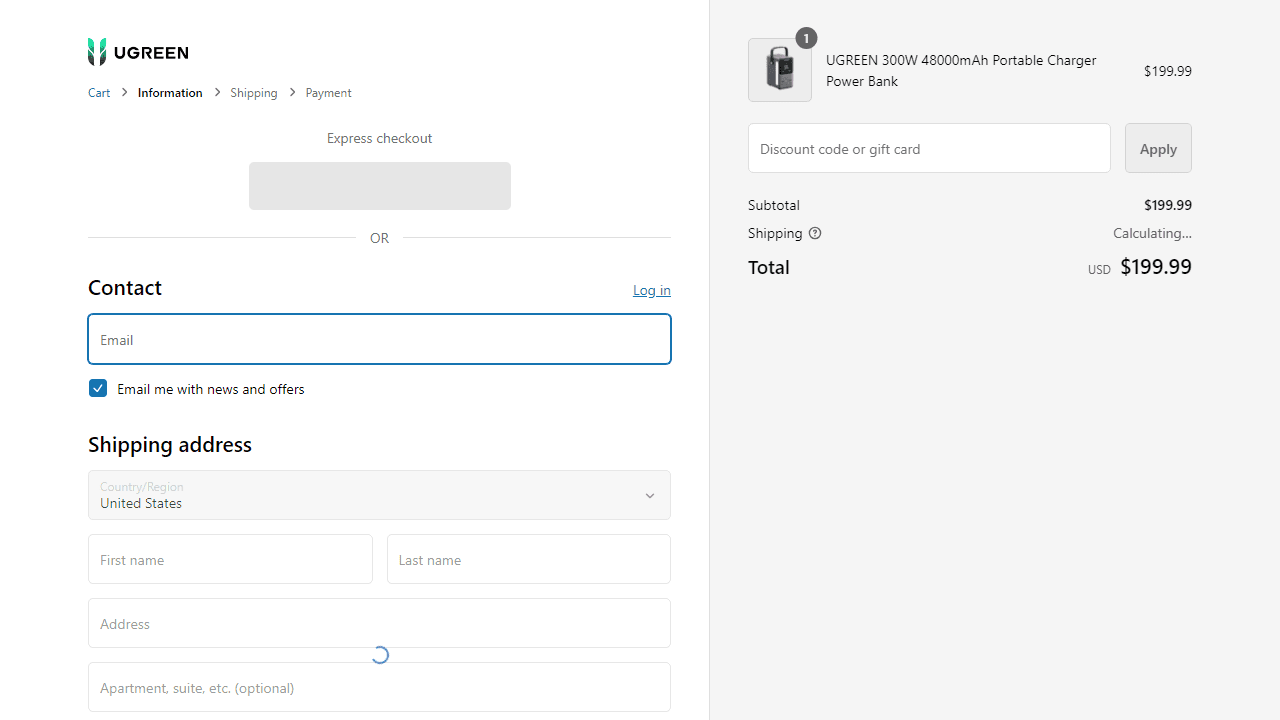
Task: Click the Last name field
Action: (x=529, y=559)
